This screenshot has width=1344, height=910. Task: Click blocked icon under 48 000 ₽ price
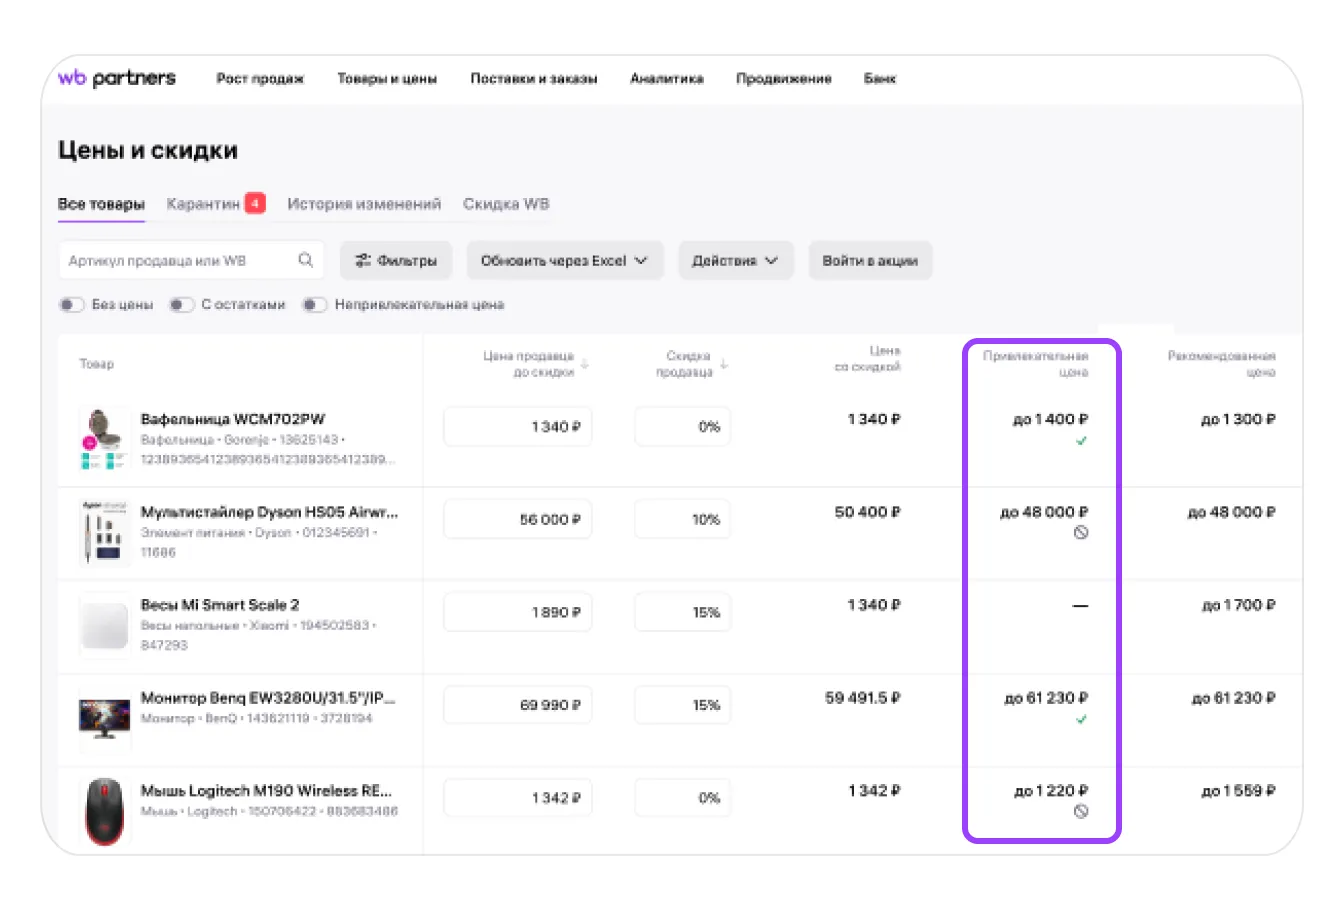click(1081, 533)
